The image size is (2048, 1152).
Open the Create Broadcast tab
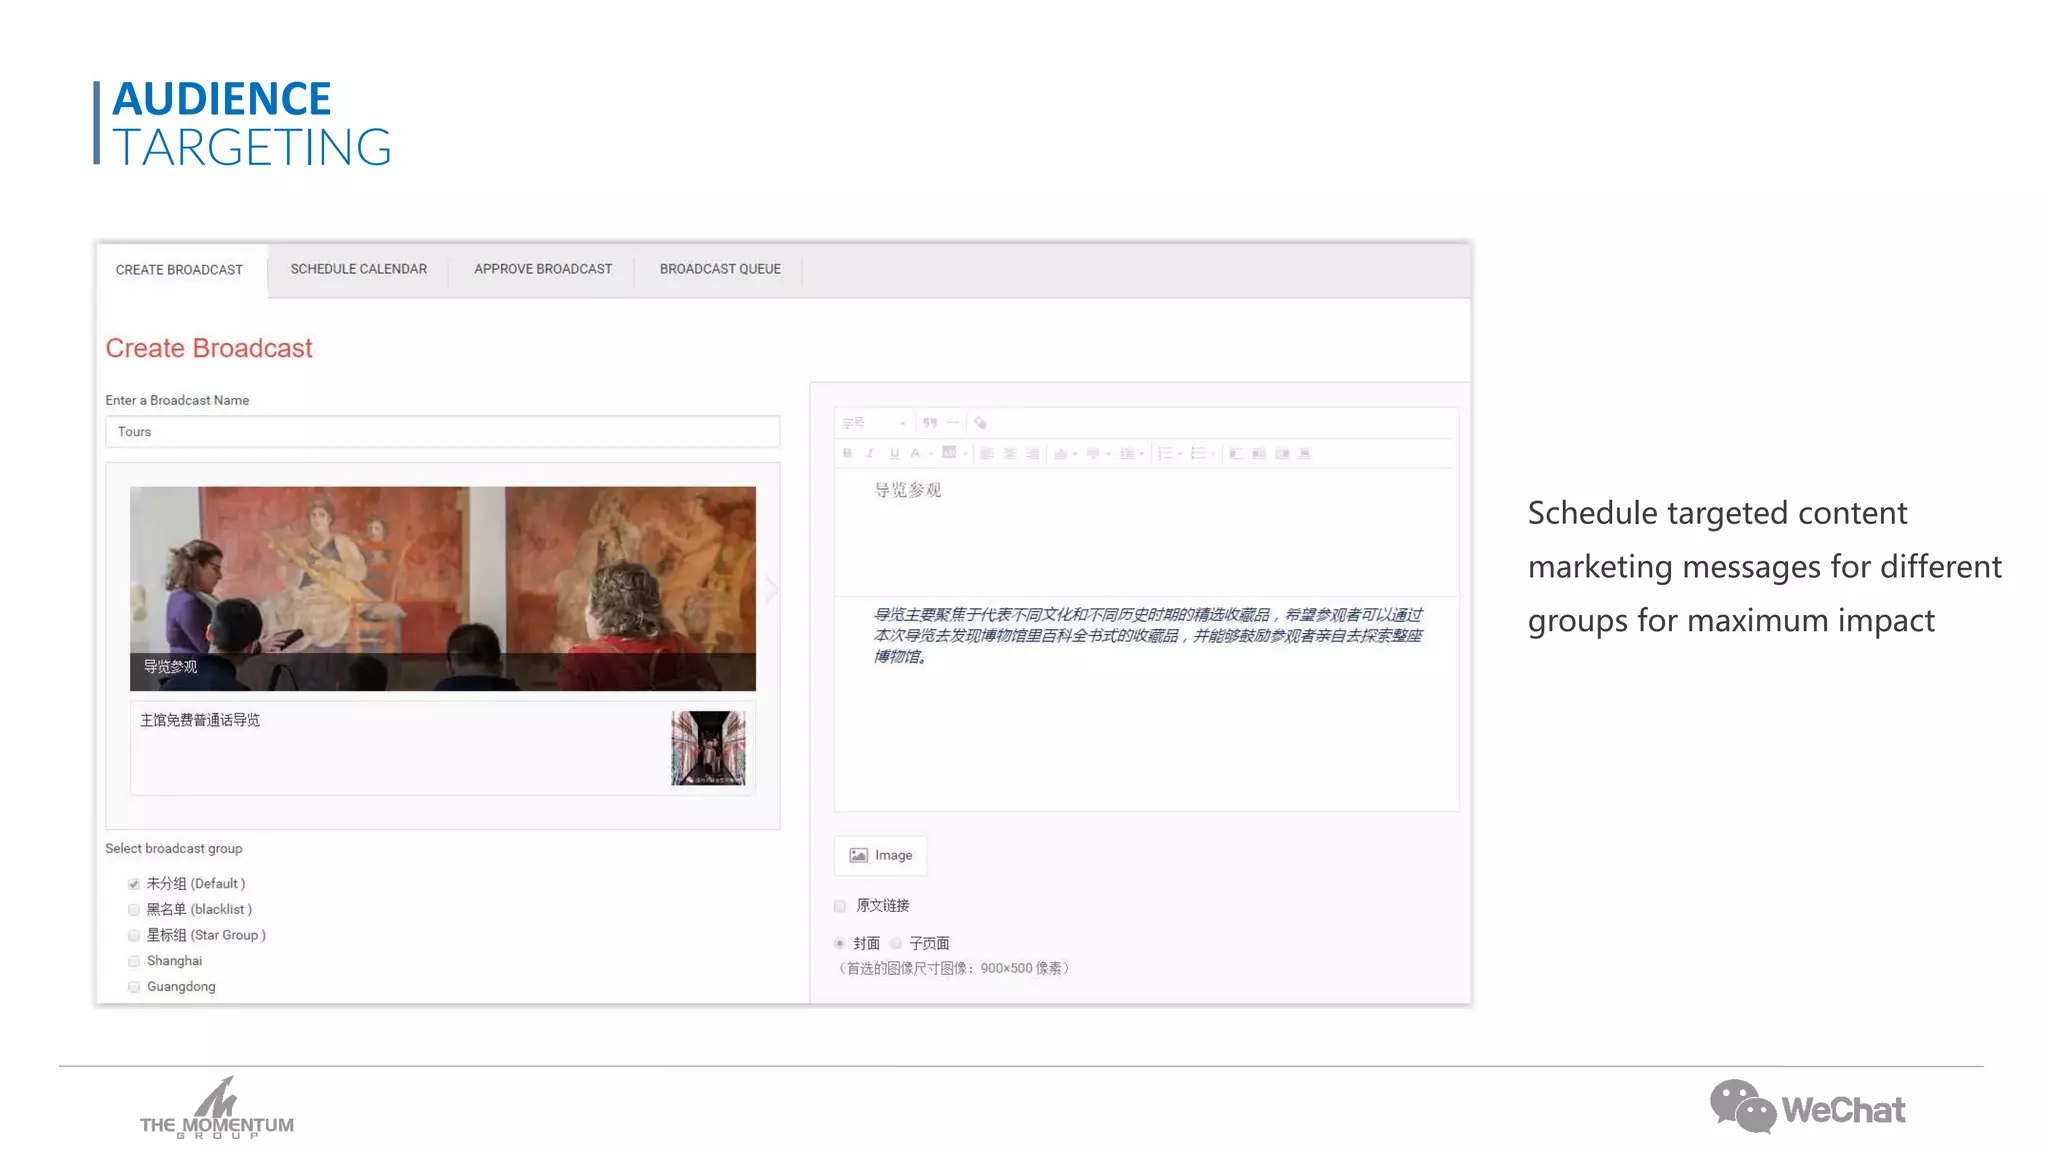pyautogui.click(x=180, y=270)
